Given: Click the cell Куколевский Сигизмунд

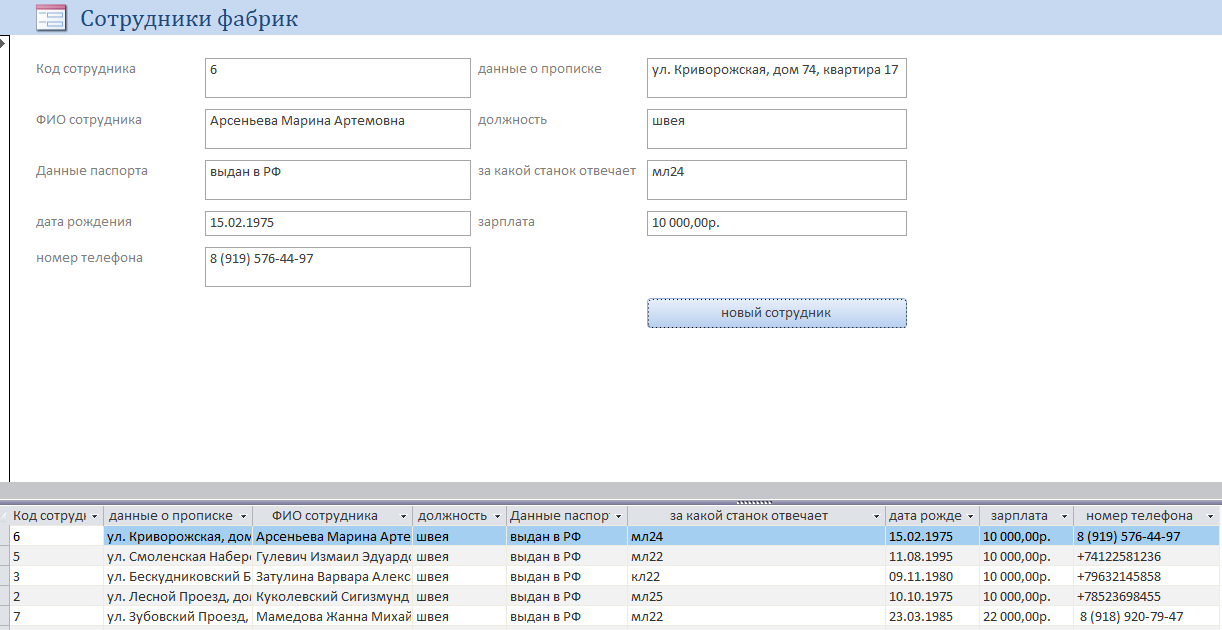Looking at the screenshot, I should coord(333,596).
